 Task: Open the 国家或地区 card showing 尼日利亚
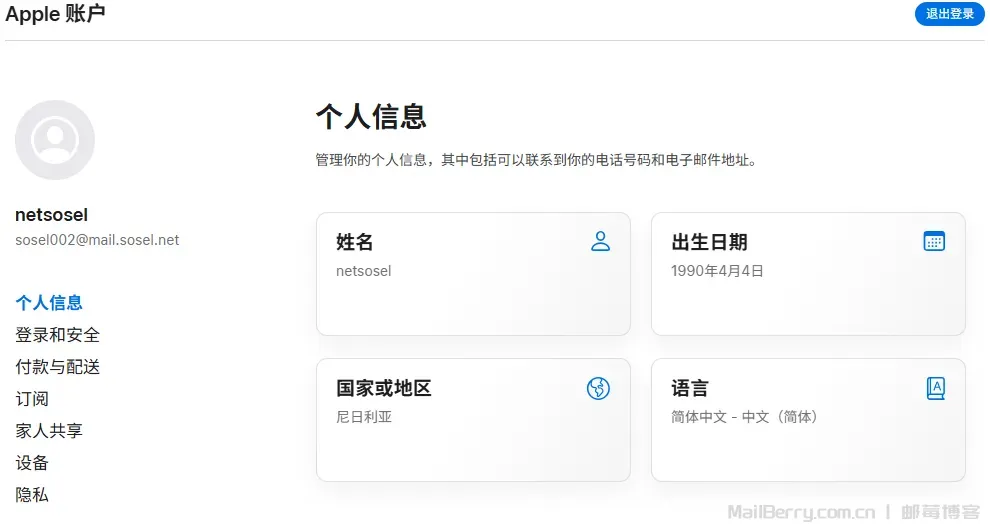click(474, 420)
